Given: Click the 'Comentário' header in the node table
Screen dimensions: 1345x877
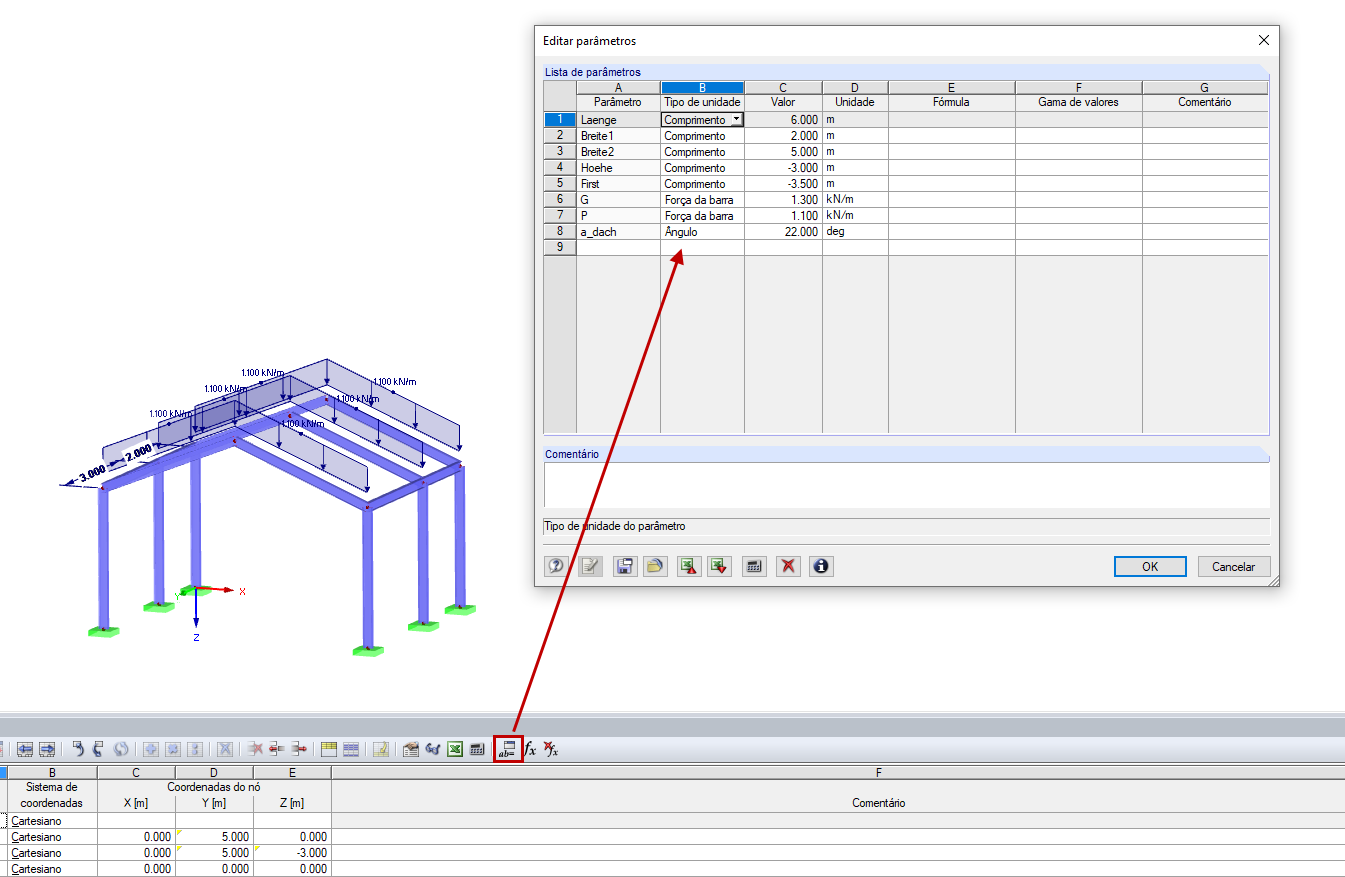Looking at the screenshot, I should click(879, 803).
